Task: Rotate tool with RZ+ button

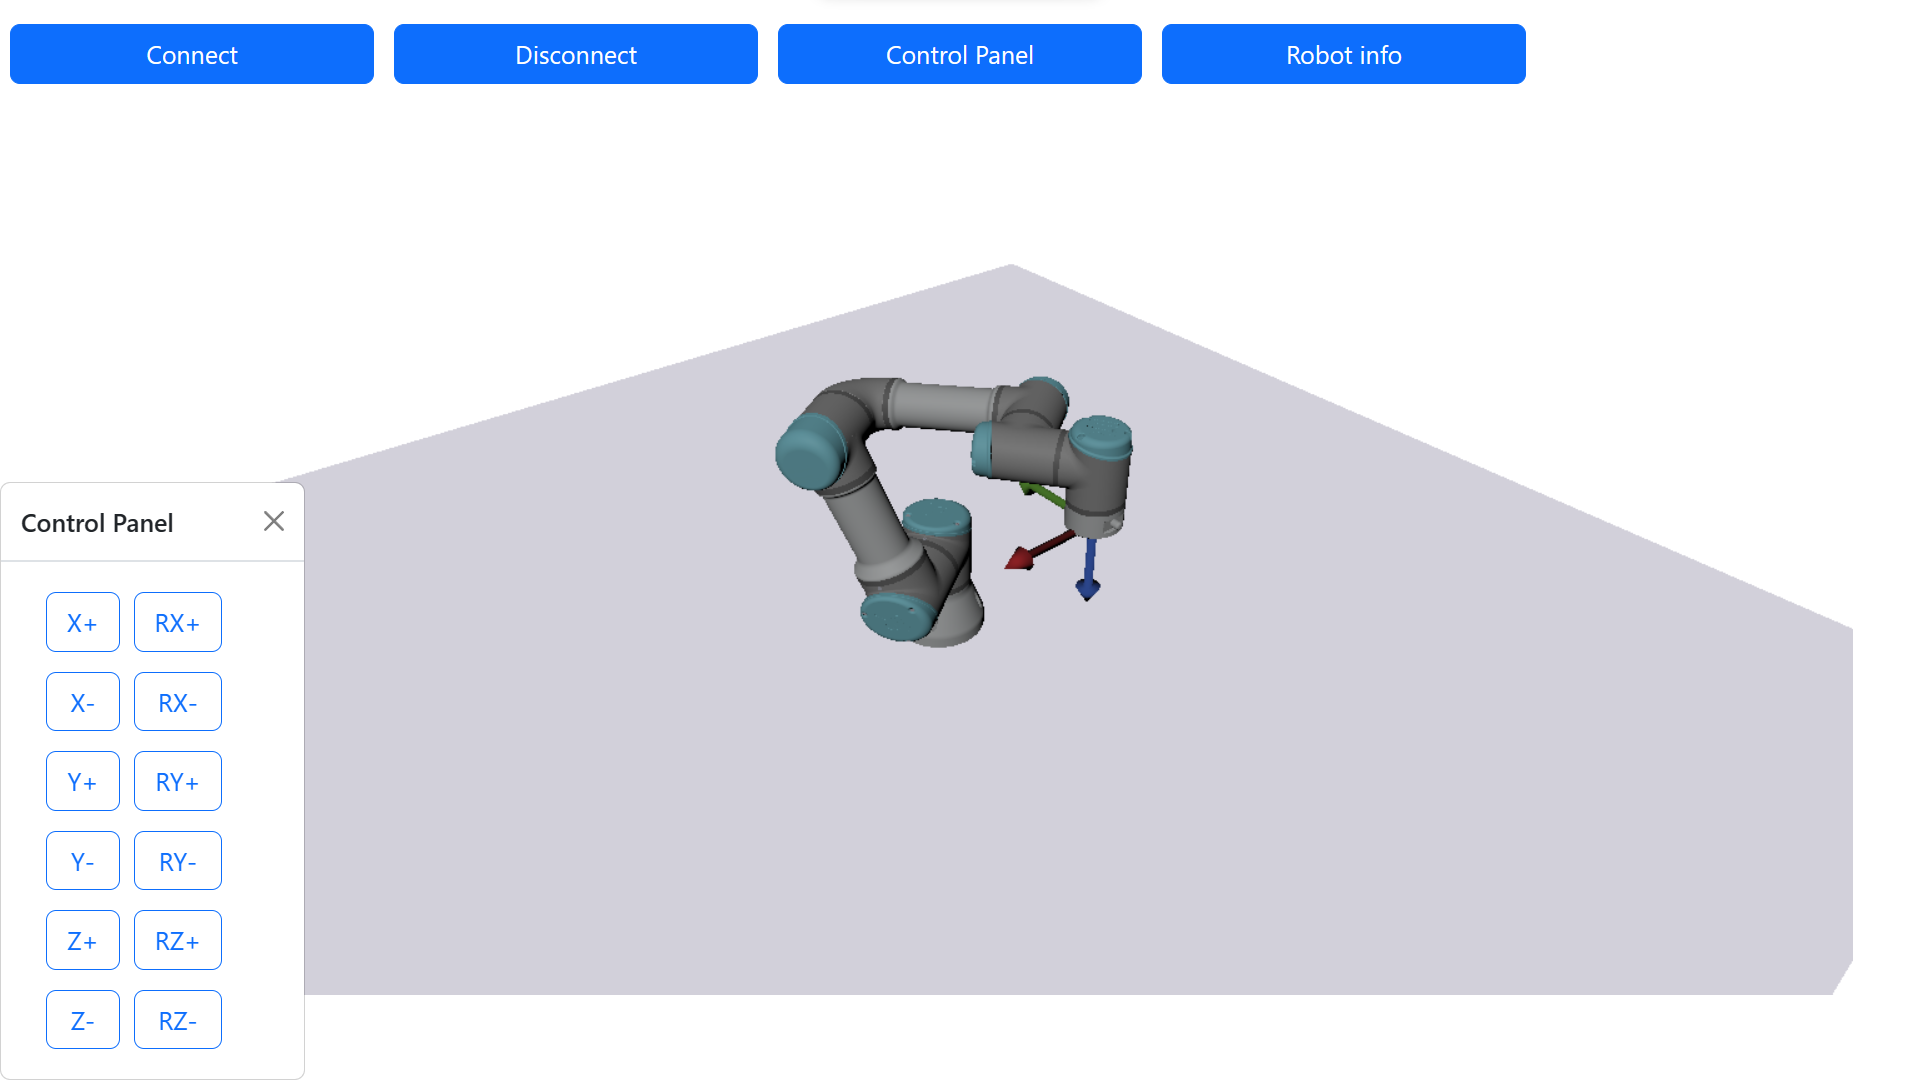Action: tap(178, 940)
